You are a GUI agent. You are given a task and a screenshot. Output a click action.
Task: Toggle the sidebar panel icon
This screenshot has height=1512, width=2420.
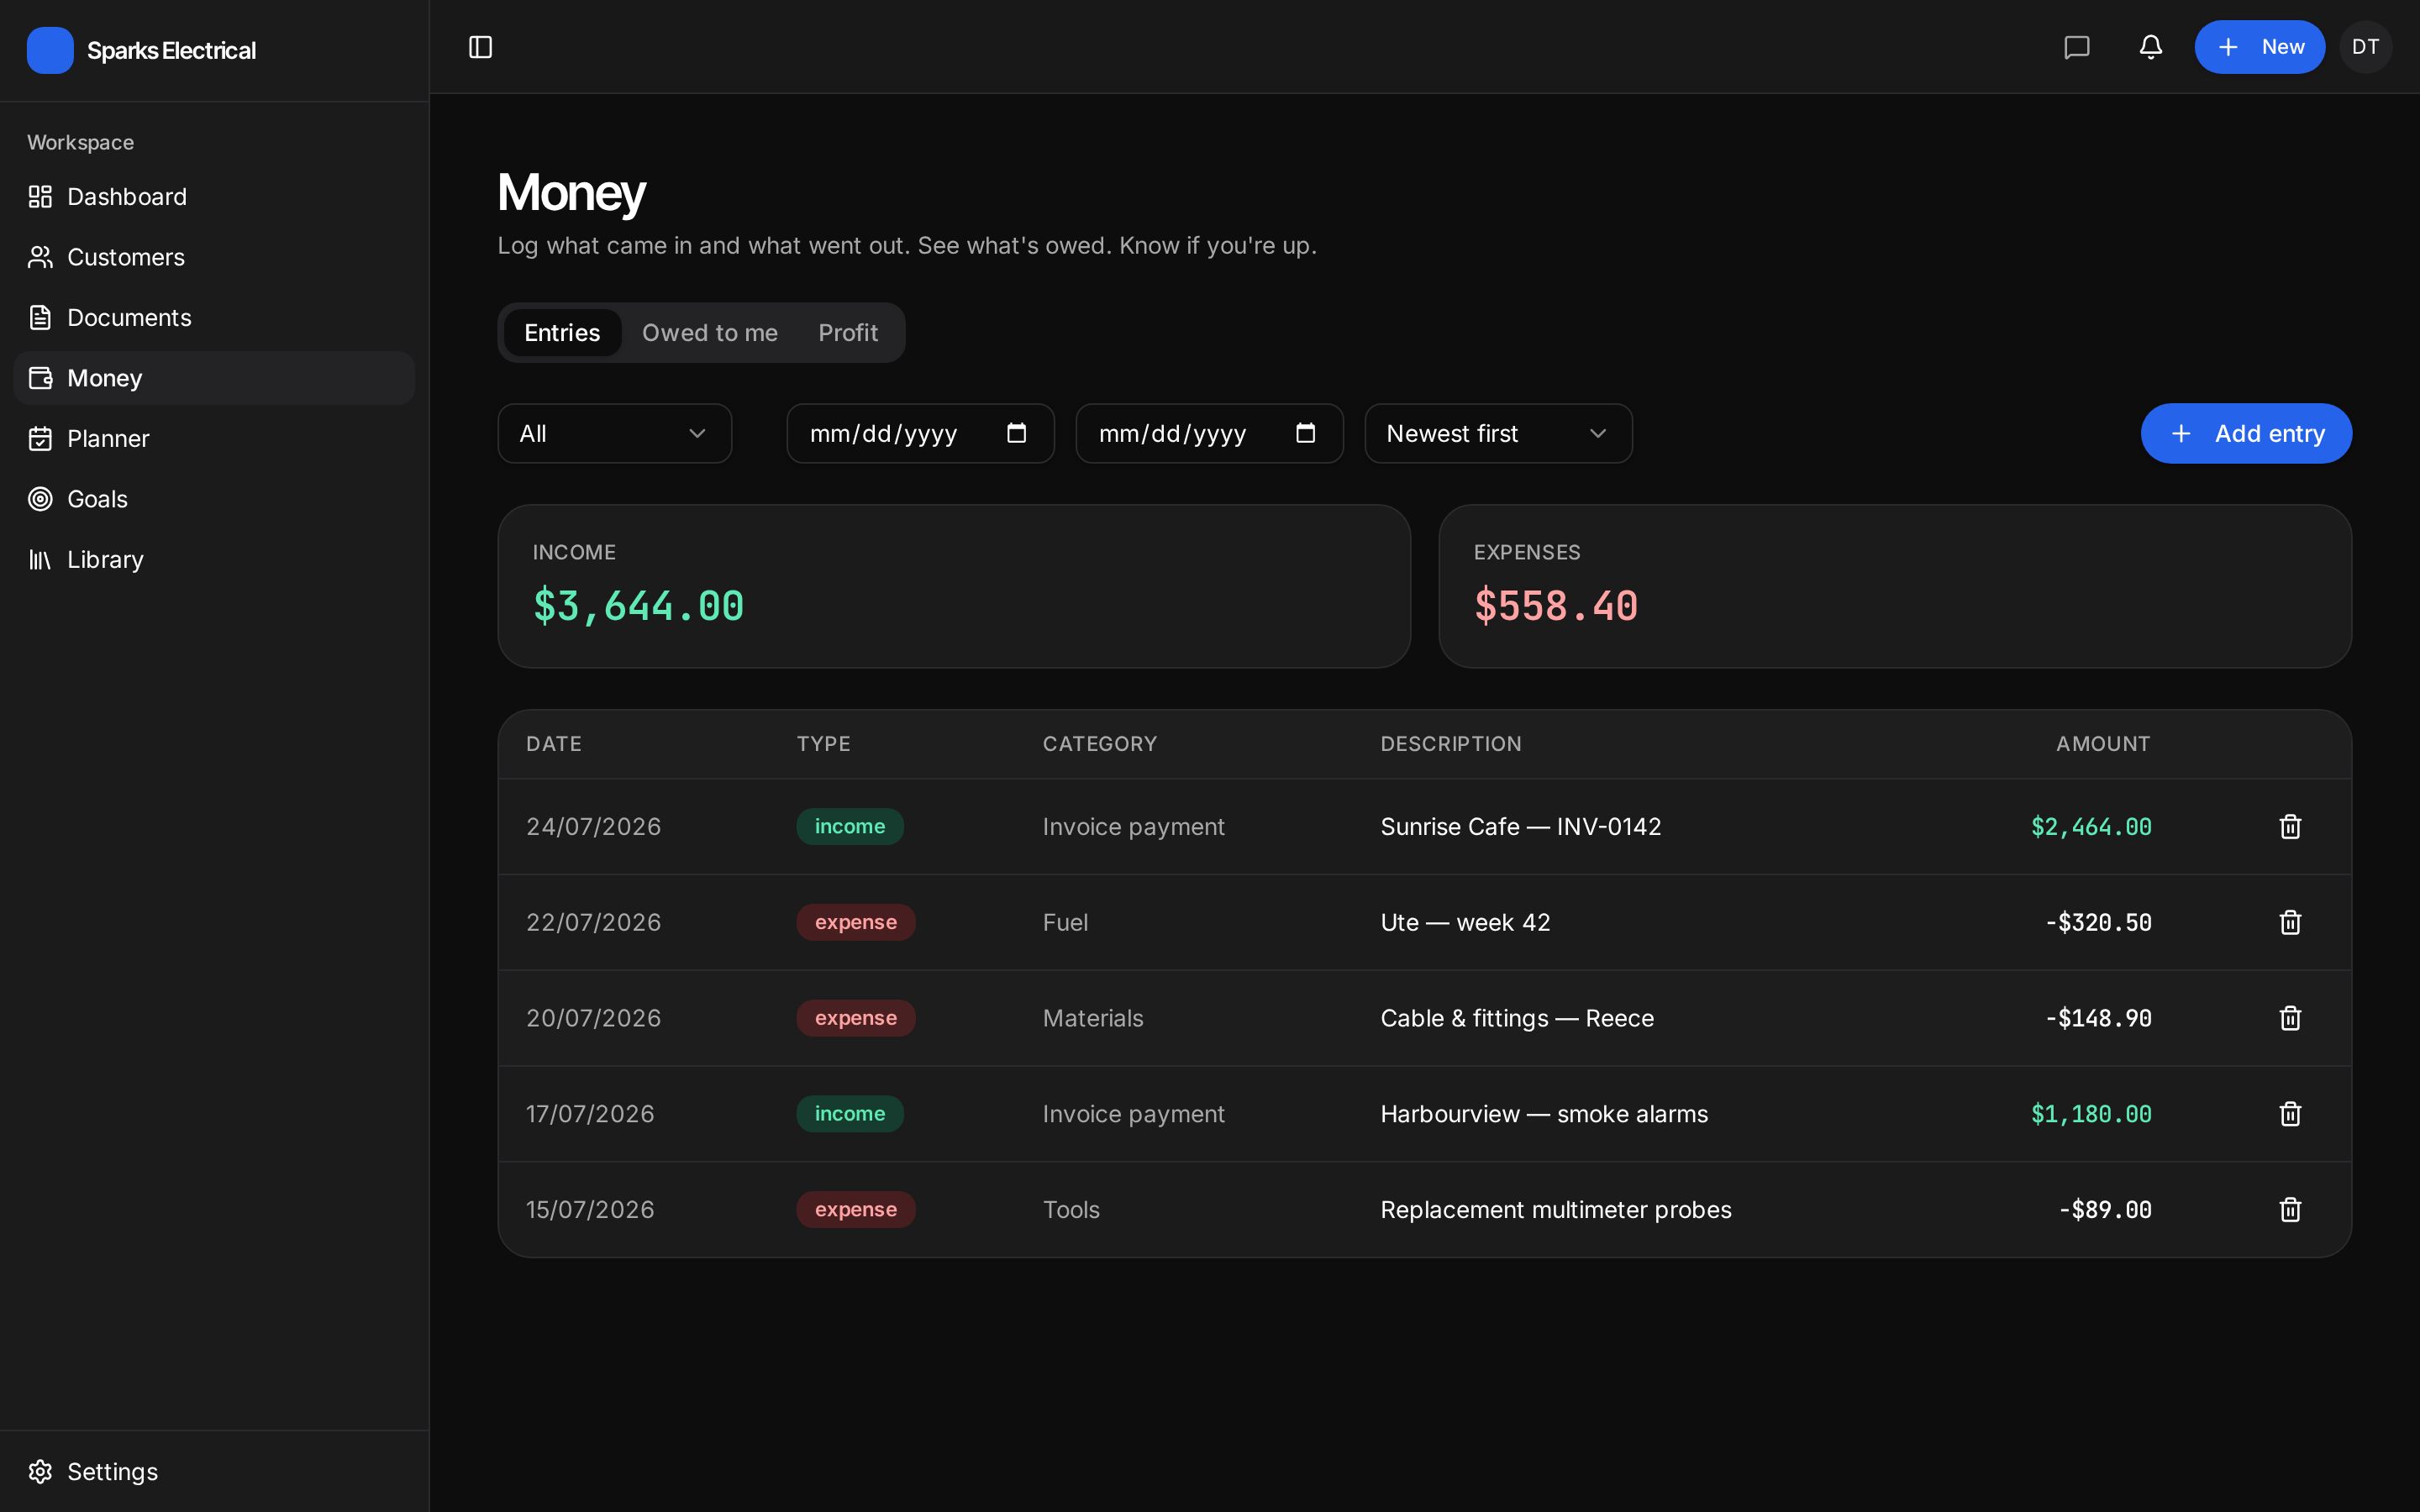tap(481, 47)
